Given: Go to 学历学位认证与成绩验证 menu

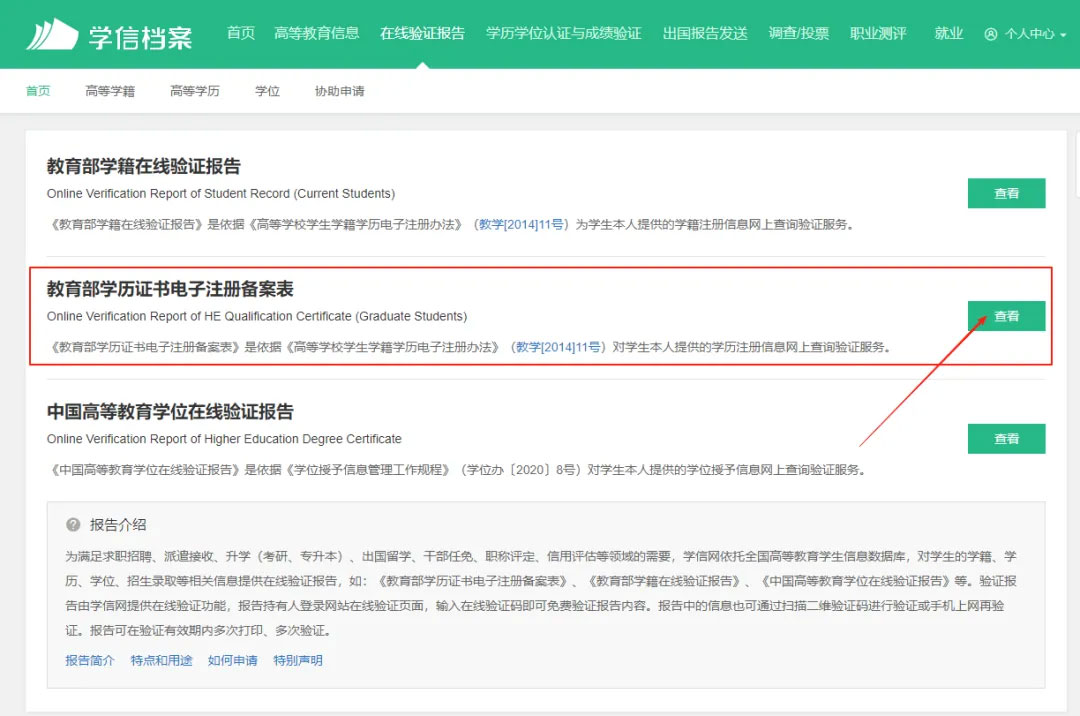Looking at the screenshot, I should tap(563, 33).
